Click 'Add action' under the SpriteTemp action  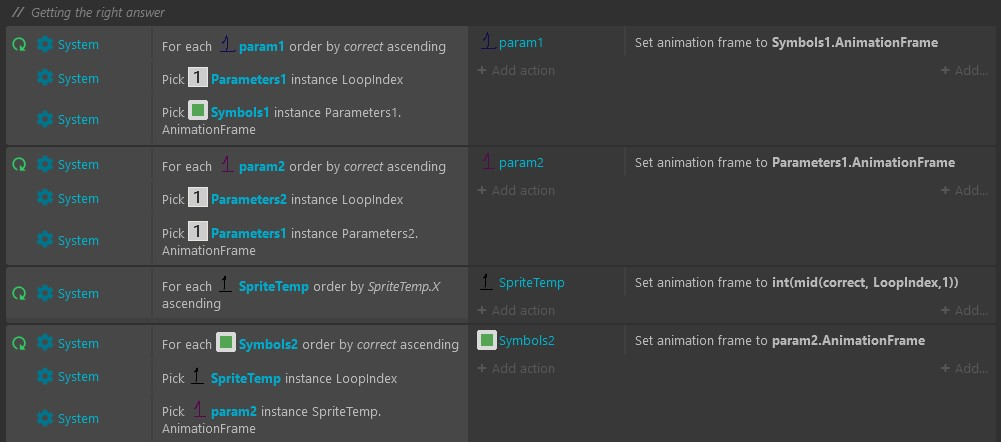click(x=516, y=310)
